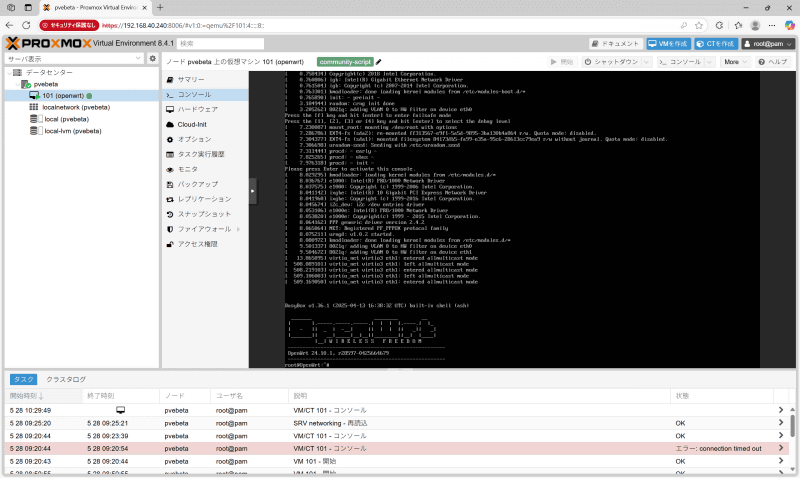Click Console button in VM toolbar

tap(680, 62)
